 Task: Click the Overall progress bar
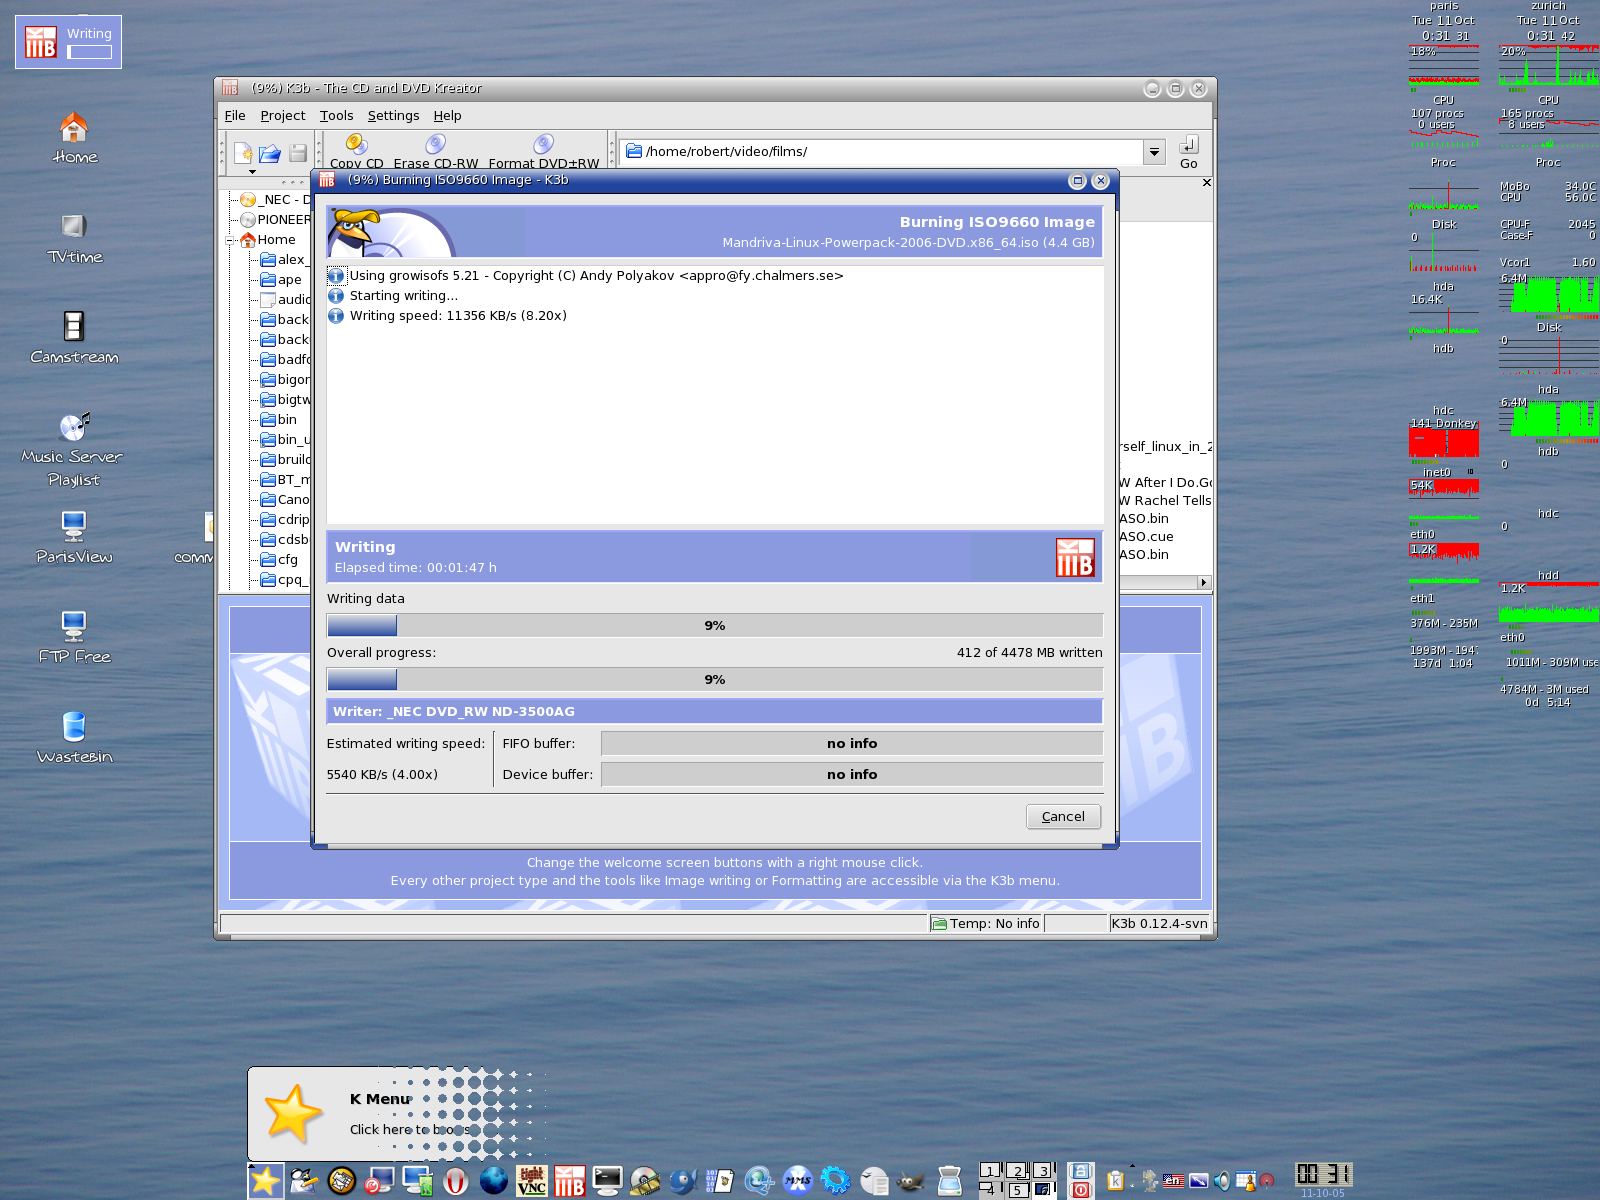pyautogui.click(x=715, y=679)
